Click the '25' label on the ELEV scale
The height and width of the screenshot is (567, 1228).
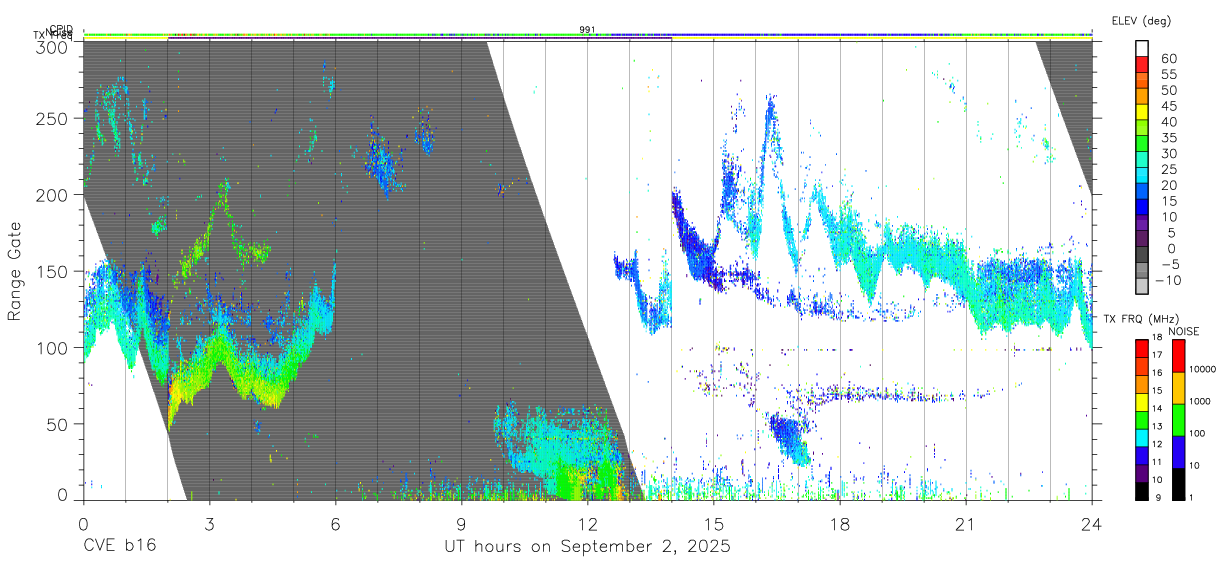pos(1169,170)
